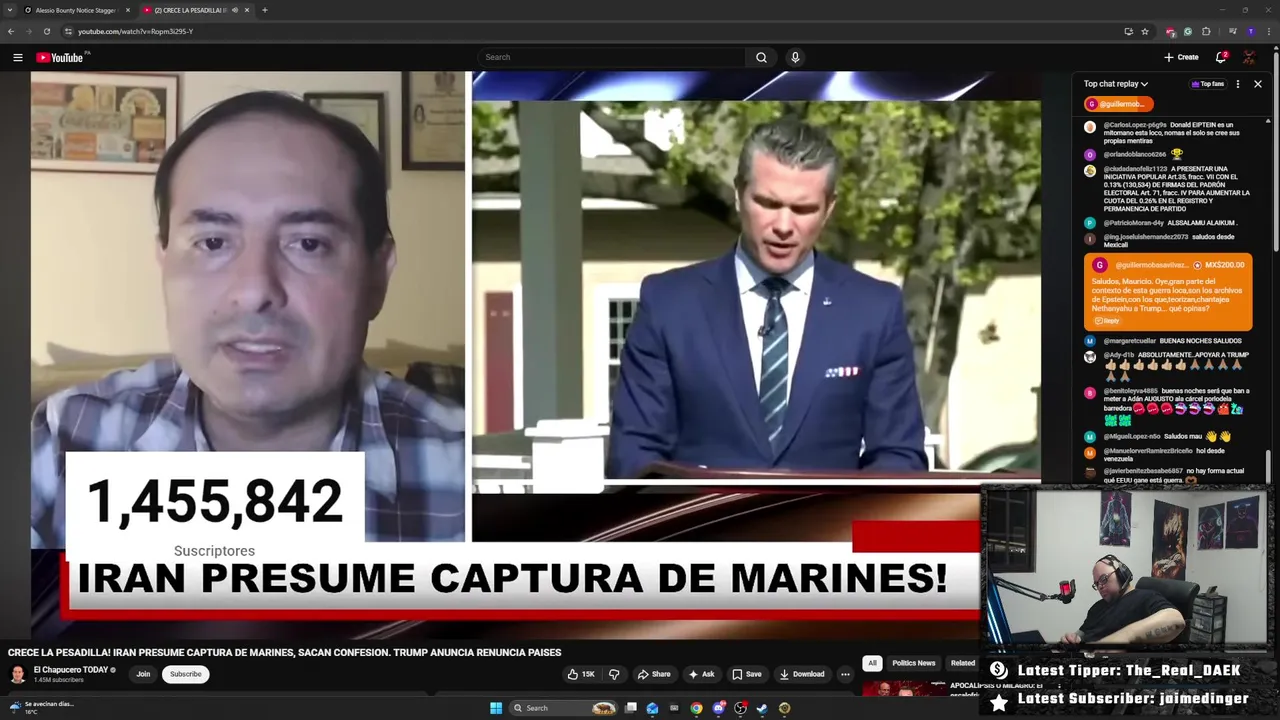Viewport: 1280px width, 720px height.
Task: Open the YouTube hamburger guide menu
Action: tap(17, 57)
